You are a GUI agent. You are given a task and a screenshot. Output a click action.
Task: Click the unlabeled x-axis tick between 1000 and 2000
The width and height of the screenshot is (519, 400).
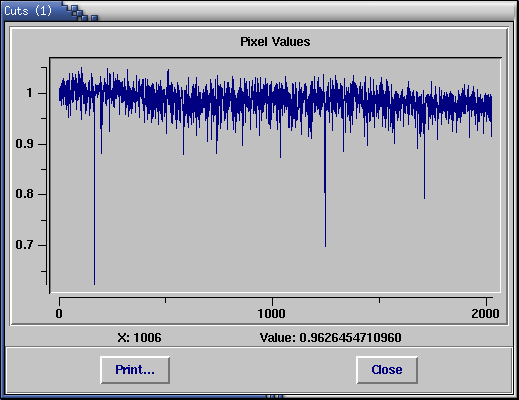point(379,300)
